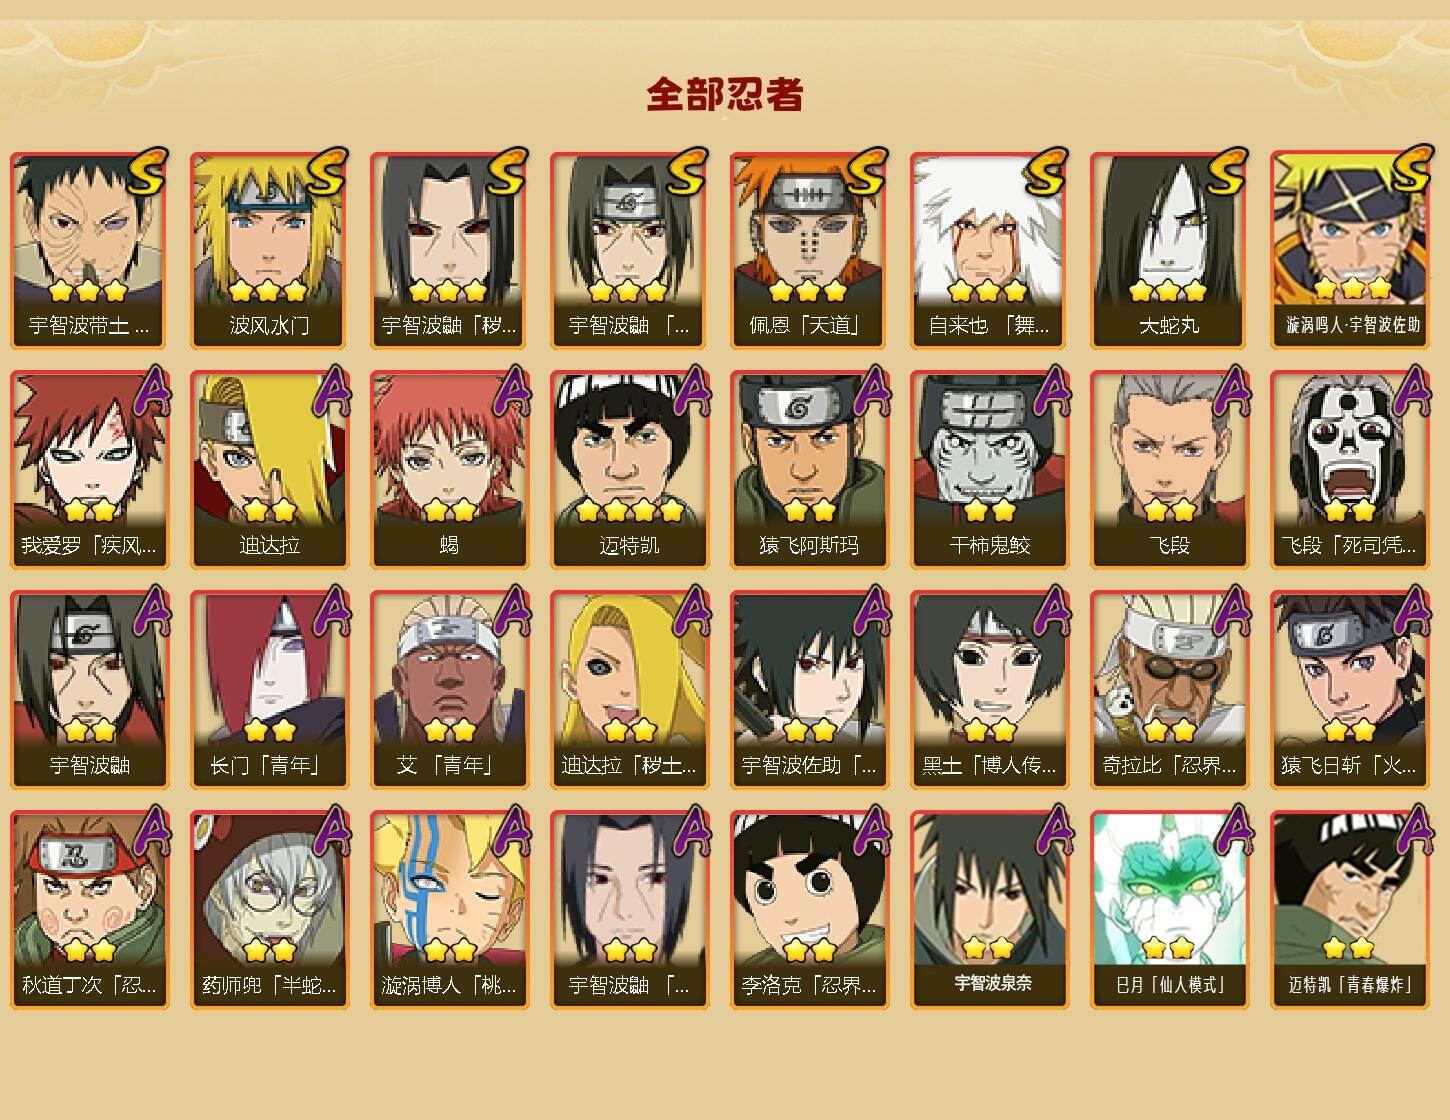Image resolution: width=1450 pixels, height=1120 pixels.
Task: Select the 迈特凯「青春爆炸」card
Action: click(x=1349, y=910)
